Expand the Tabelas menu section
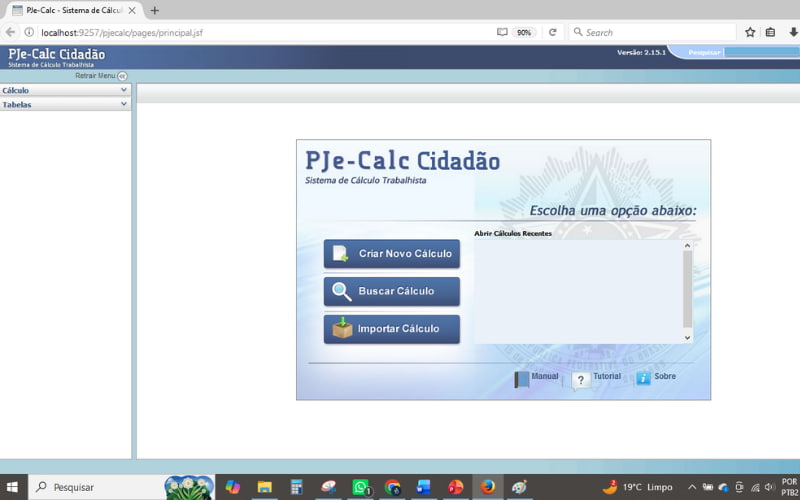The width and height of the screenshot is (800, 500). point(65,105)
